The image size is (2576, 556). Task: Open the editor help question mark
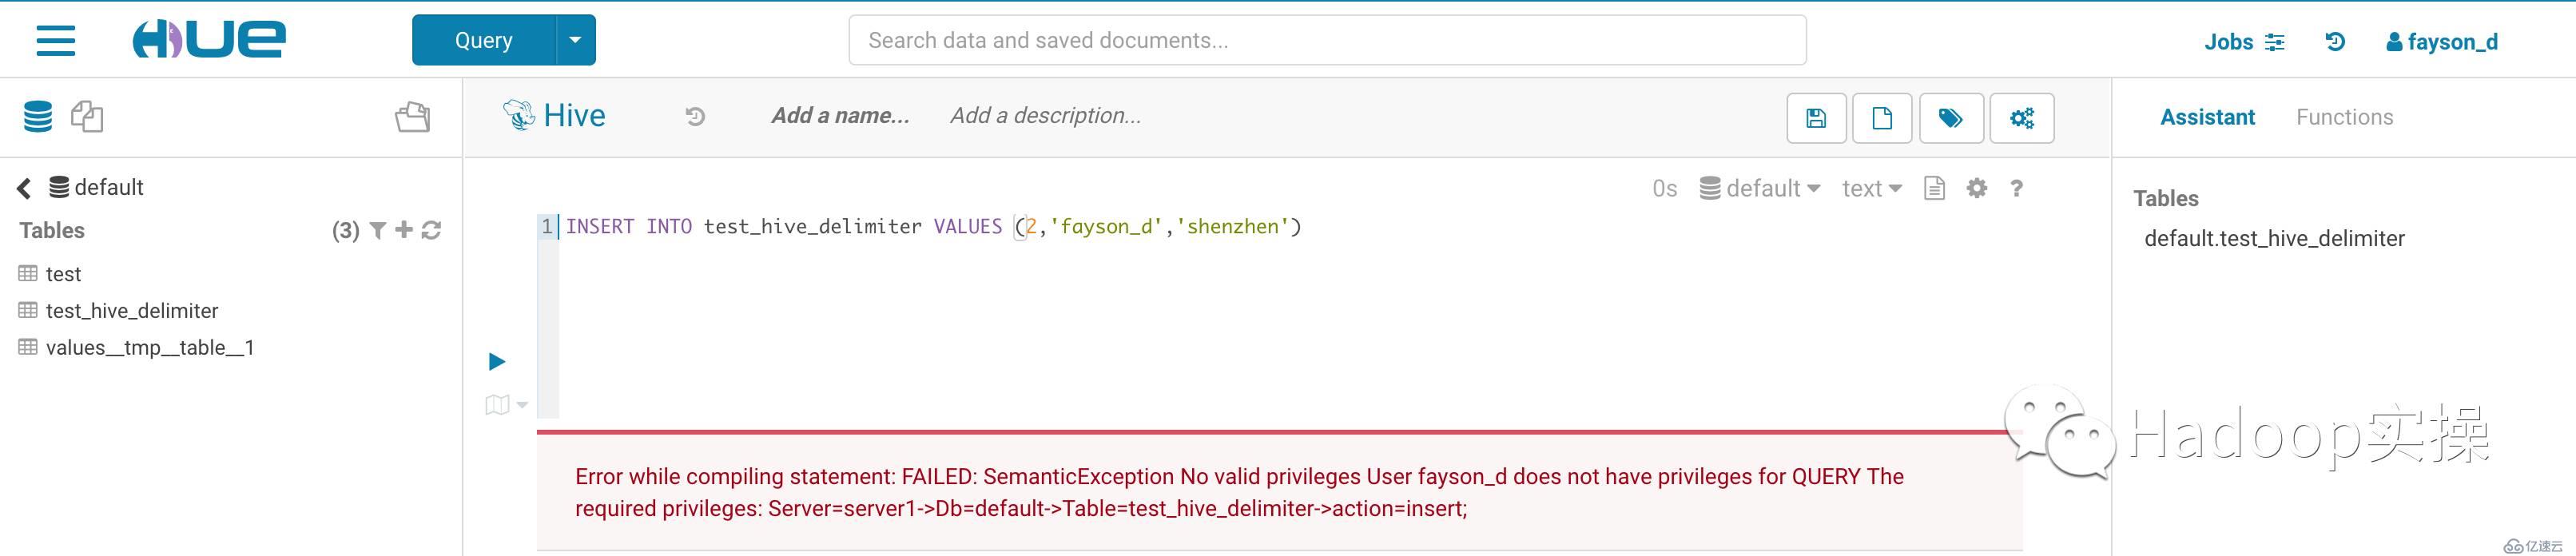[2016, 188]
